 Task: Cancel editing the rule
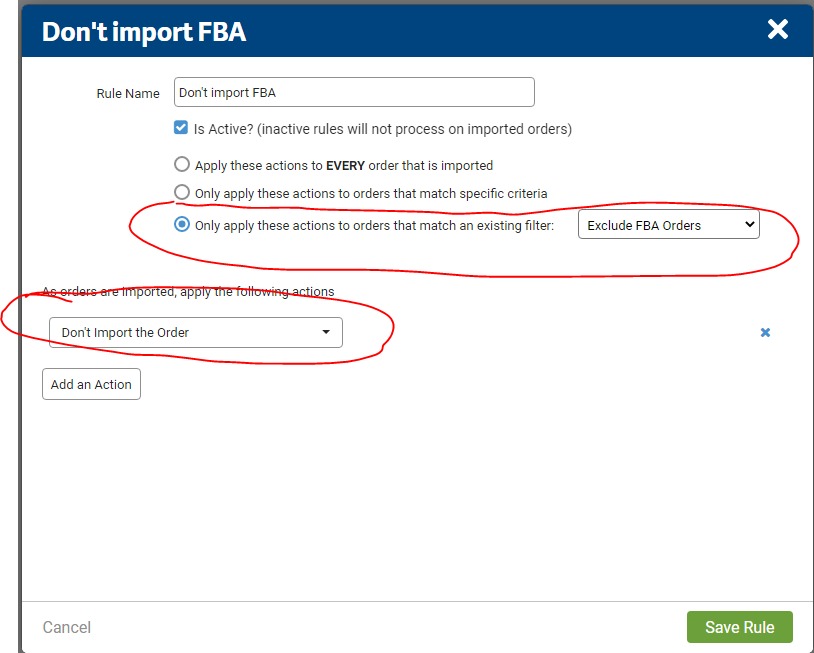pyautogui.click(x=67, y=627)
